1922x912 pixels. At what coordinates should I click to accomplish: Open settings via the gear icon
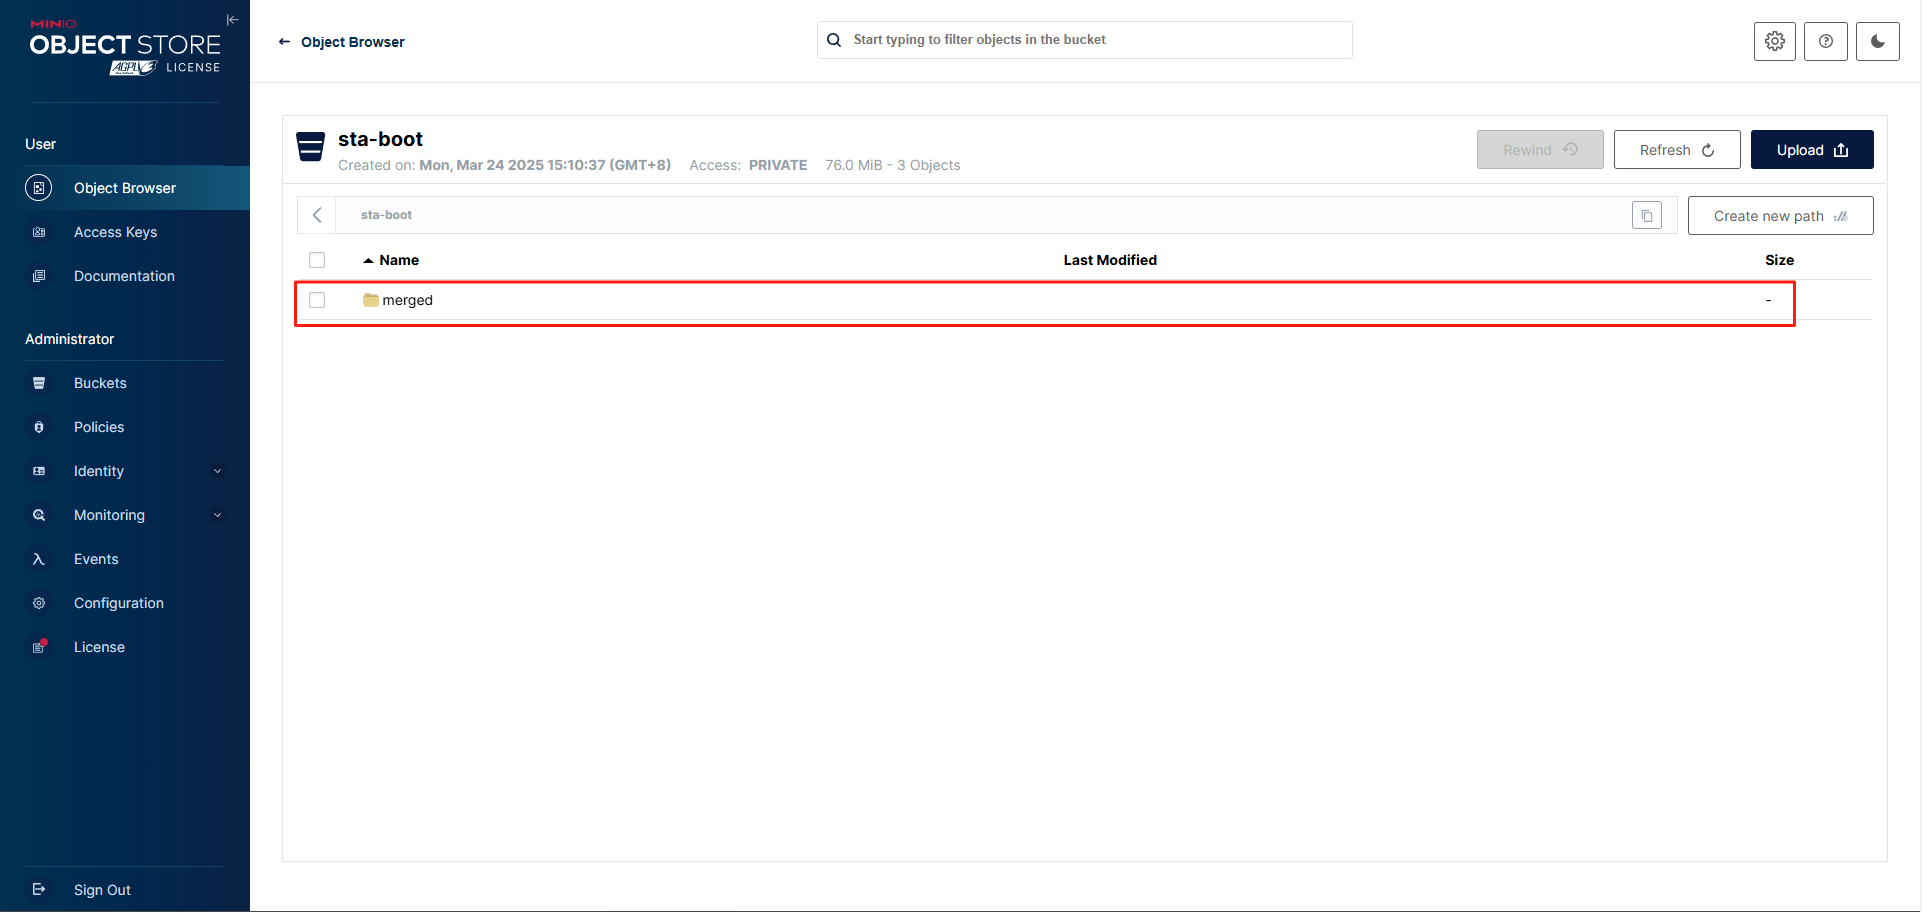tap(1775, 41)
